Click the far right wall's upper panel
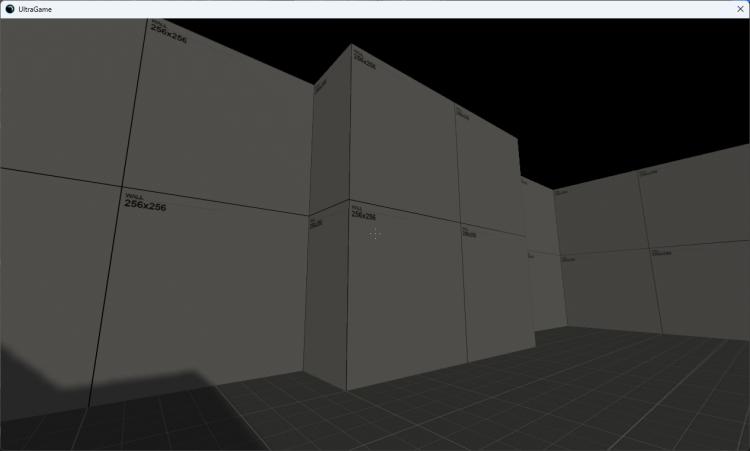This screenshot has width=750, height=451. (690, 205)
